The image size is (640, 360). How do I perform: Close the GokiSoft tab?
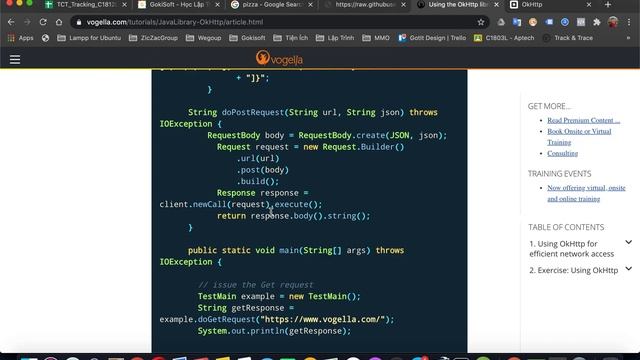tap(218, 4)
